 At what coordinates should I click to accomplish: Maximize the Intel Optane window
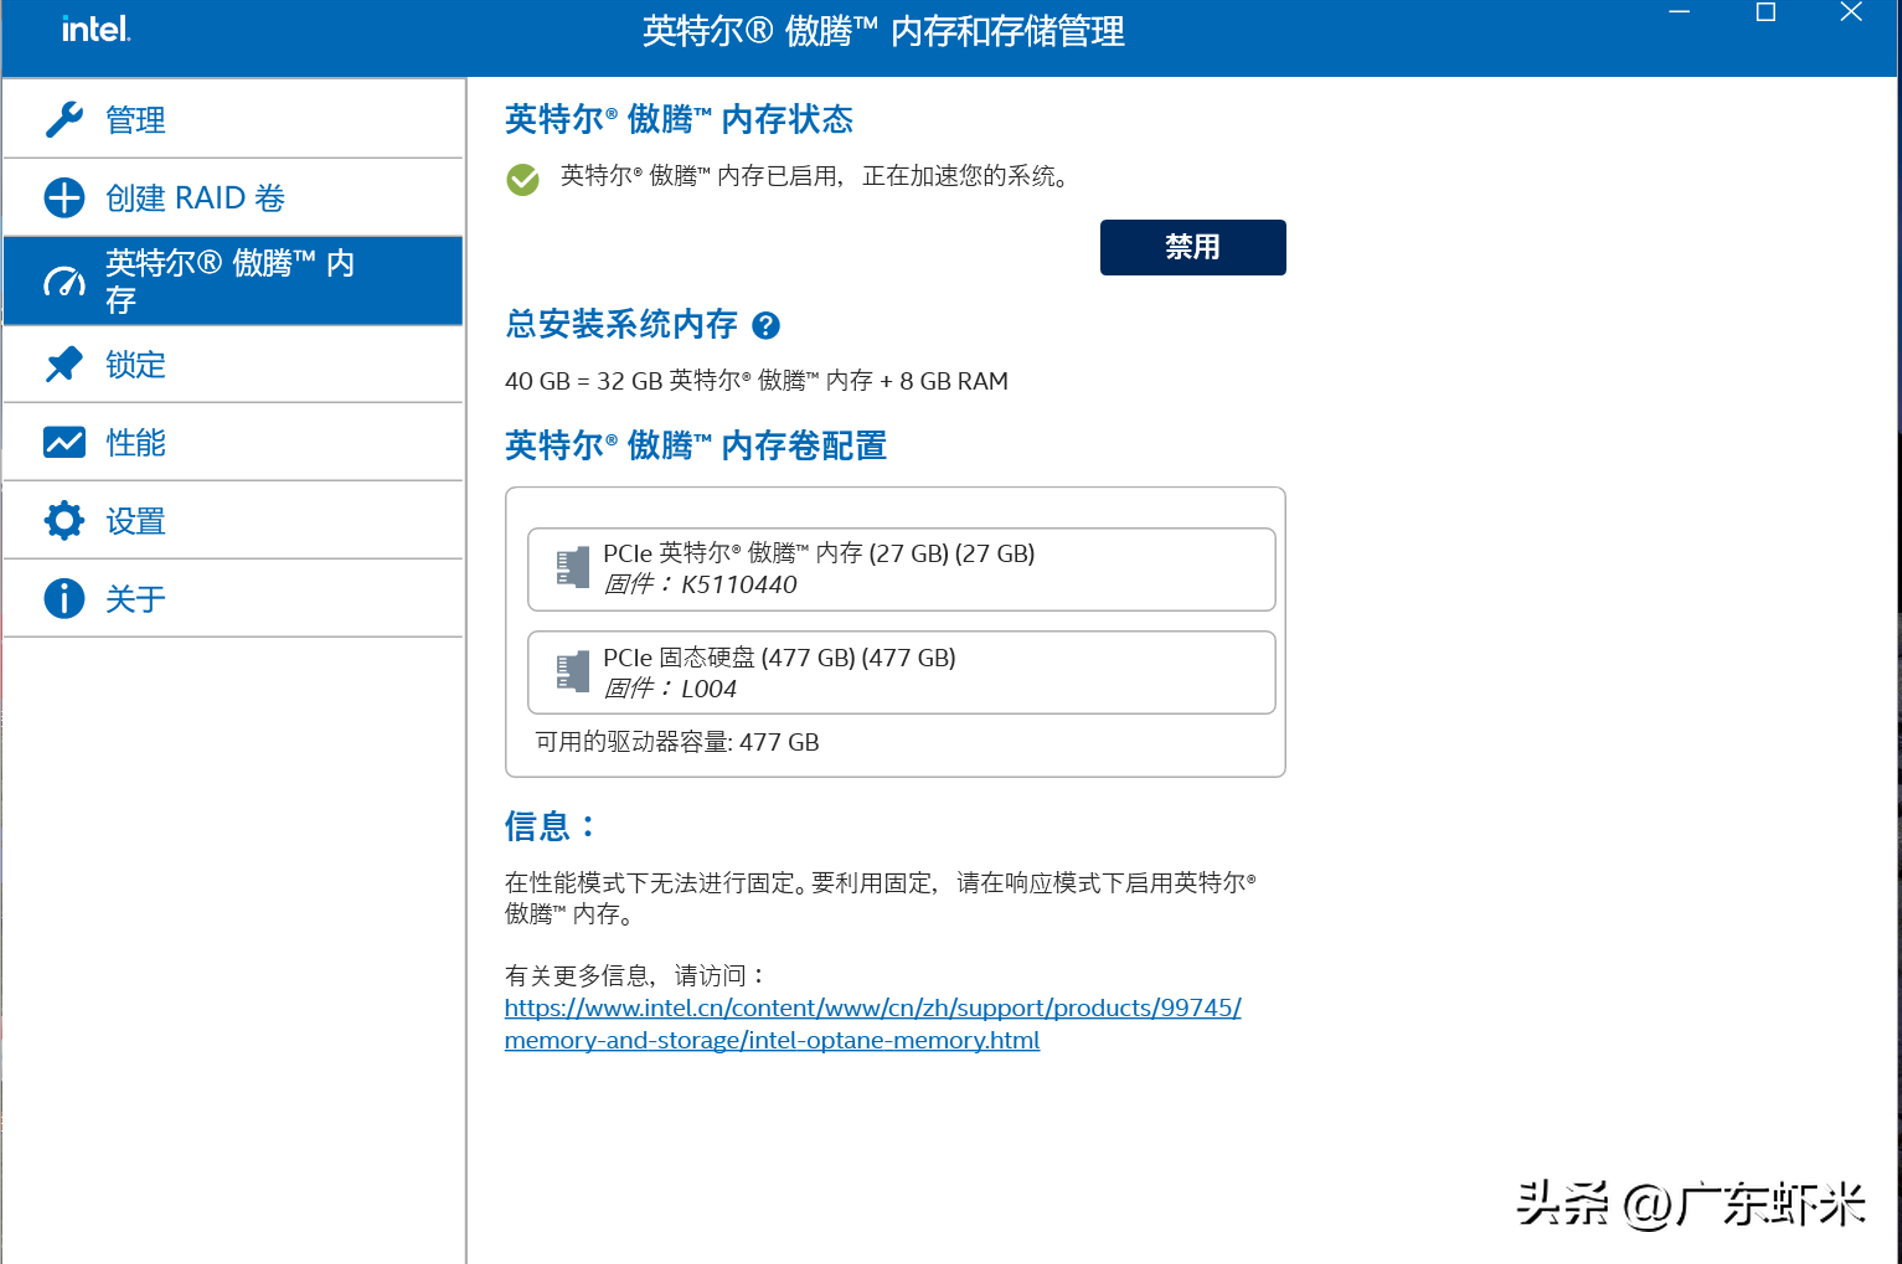point(1766,13)
